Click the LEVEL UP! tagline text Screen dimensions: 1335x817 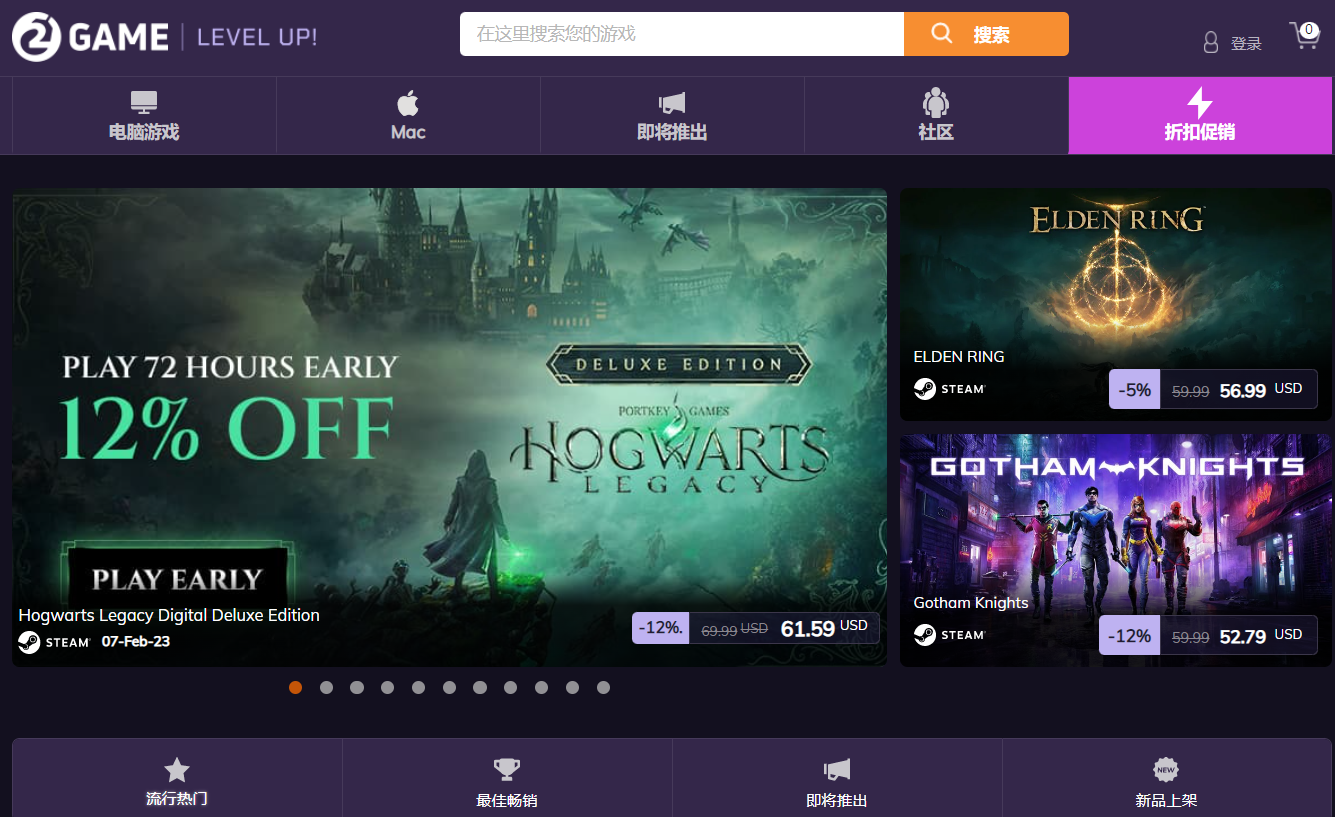[257, 38]
